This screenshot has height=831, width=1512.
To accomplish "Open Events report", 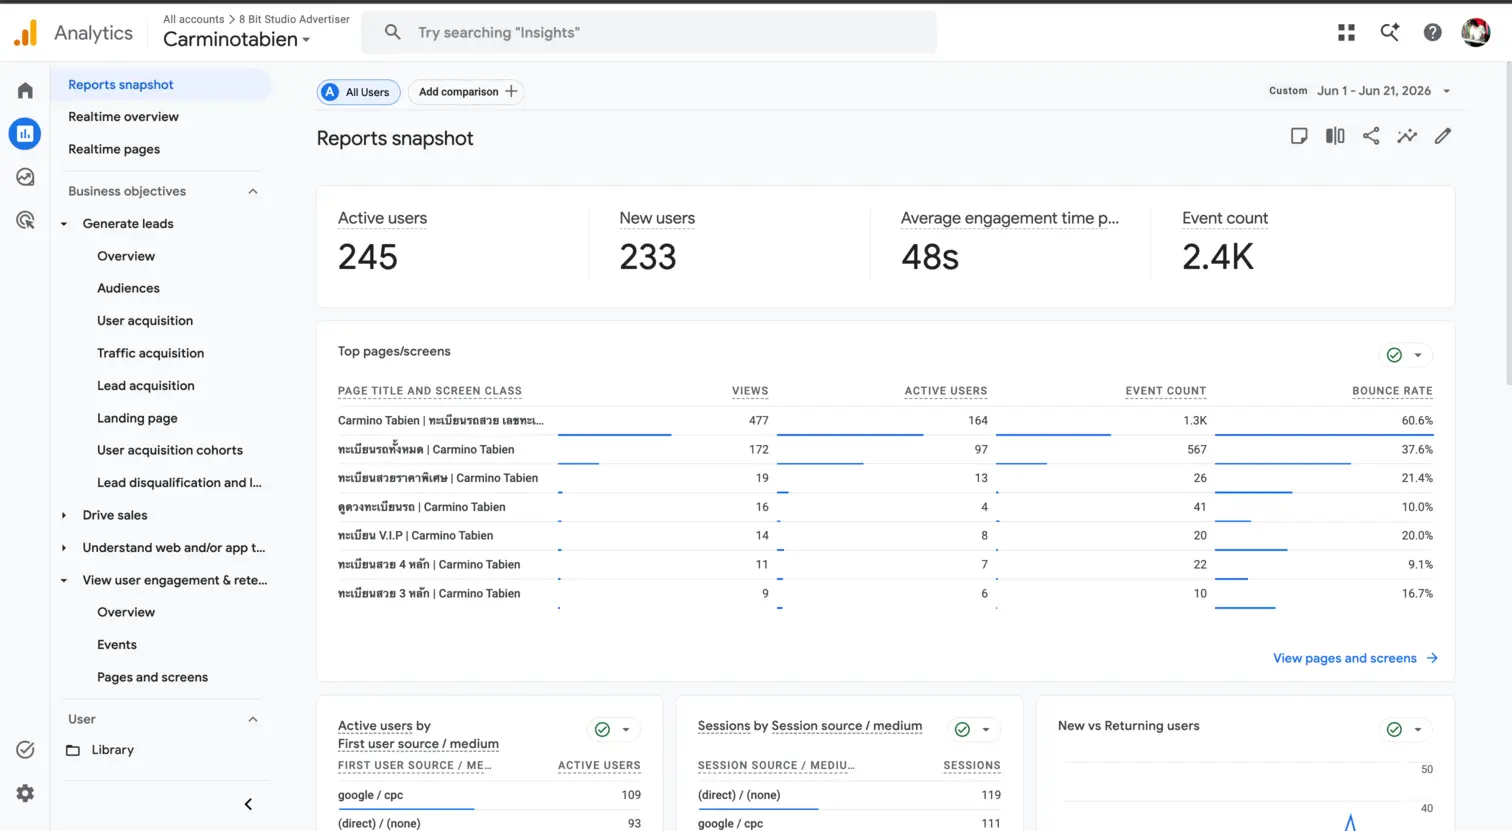I will click(x=117, y=645).
